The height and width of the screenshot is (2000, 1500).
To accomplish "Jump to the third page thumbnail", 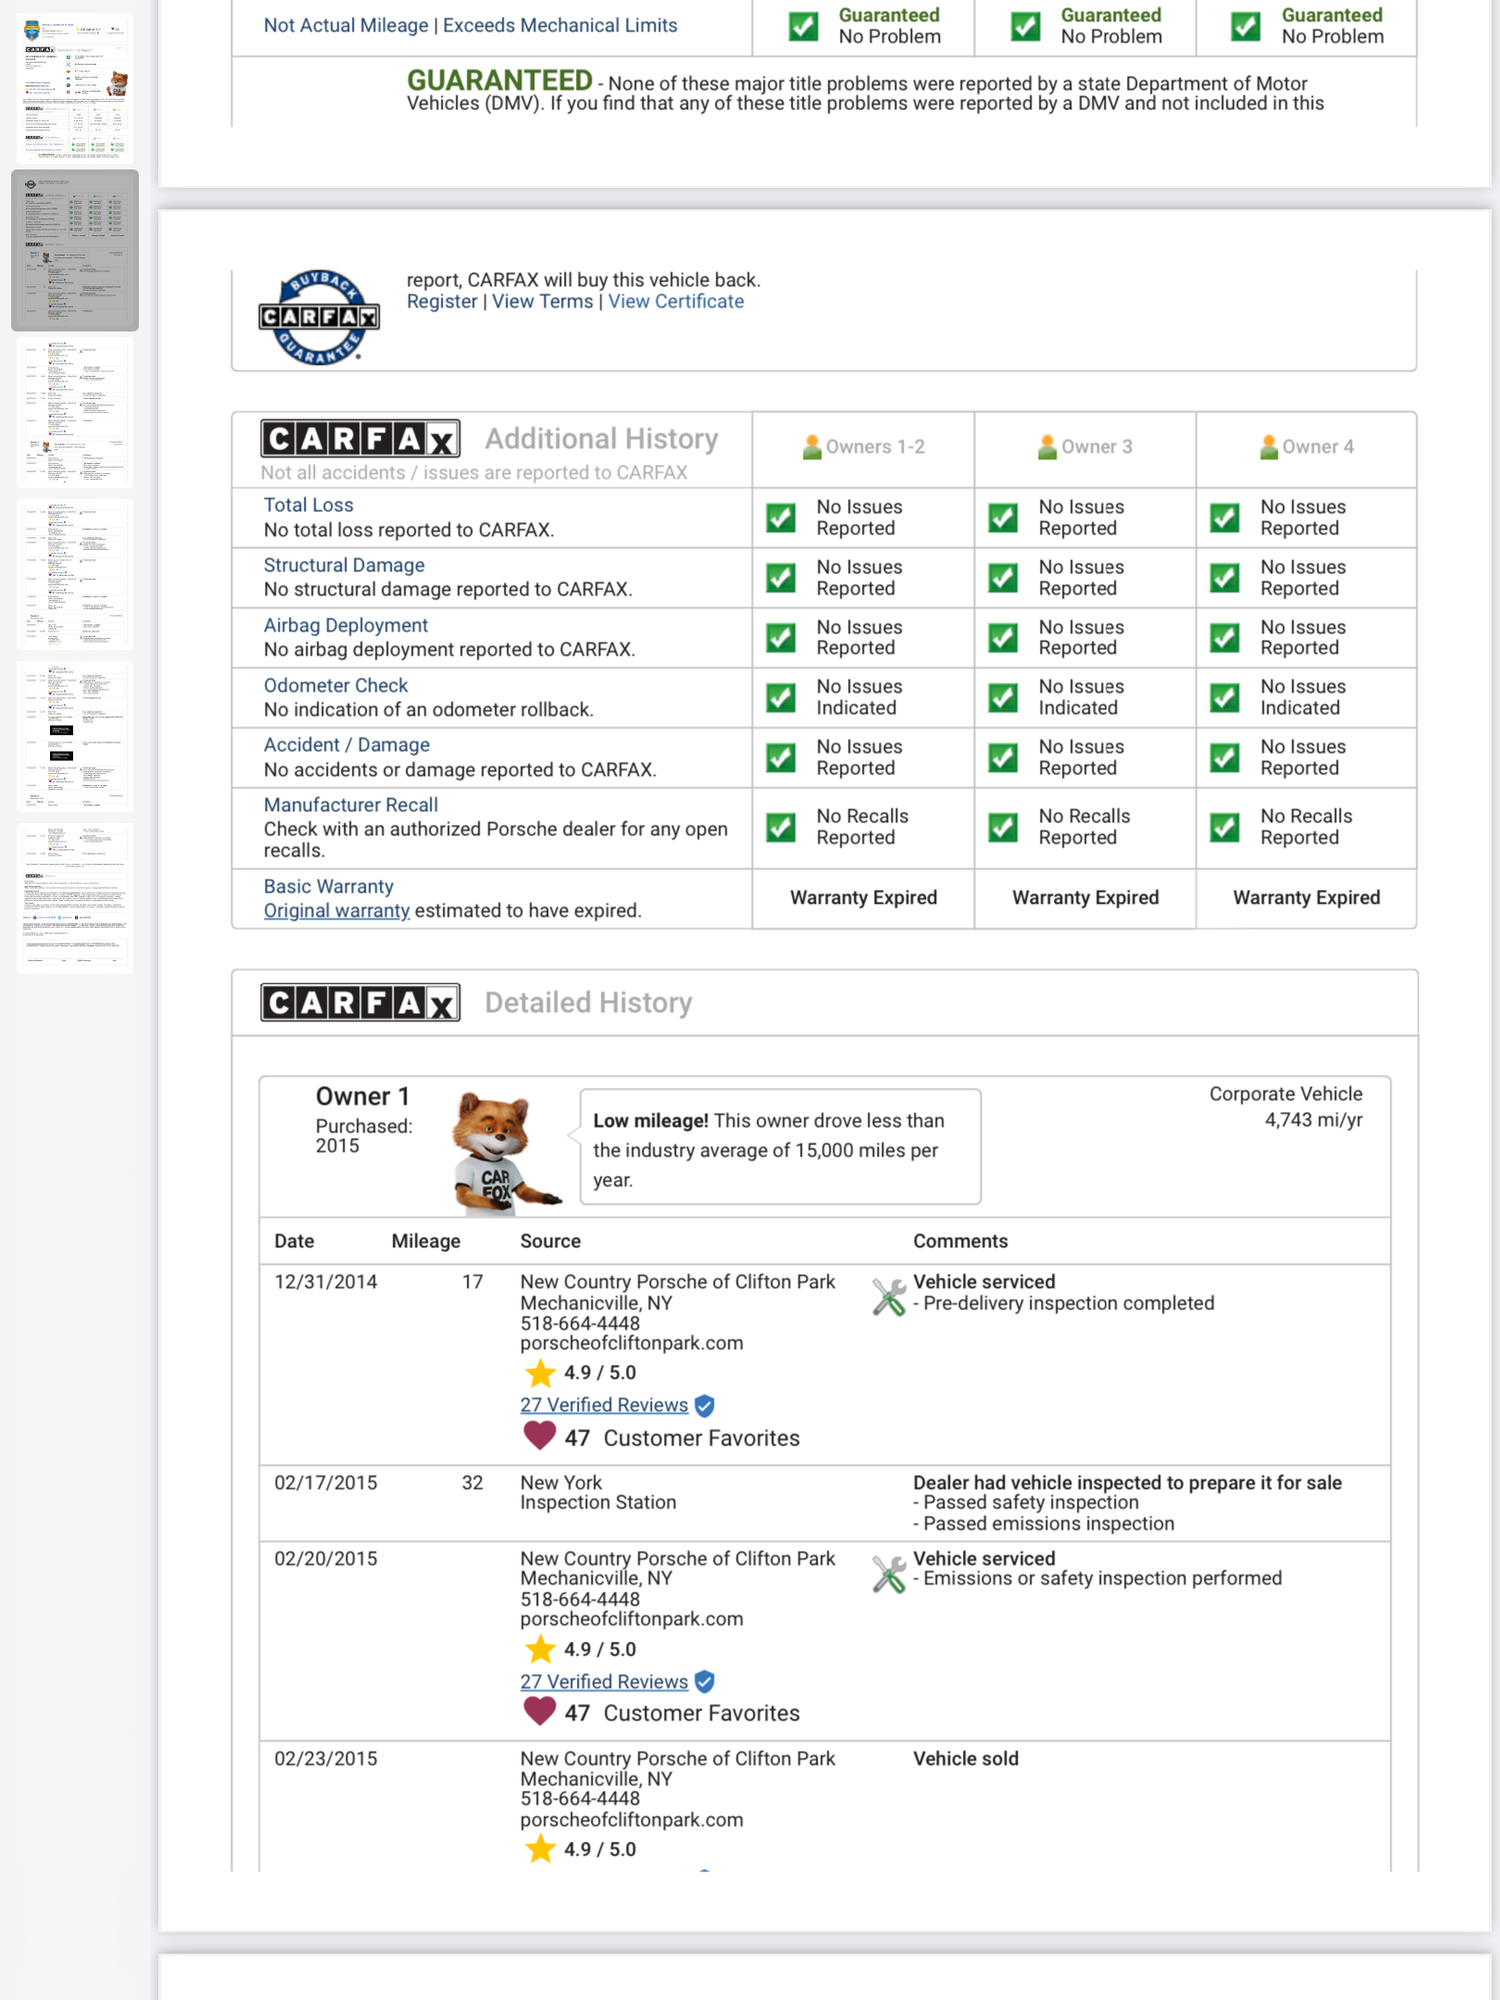I will [75, 413].
